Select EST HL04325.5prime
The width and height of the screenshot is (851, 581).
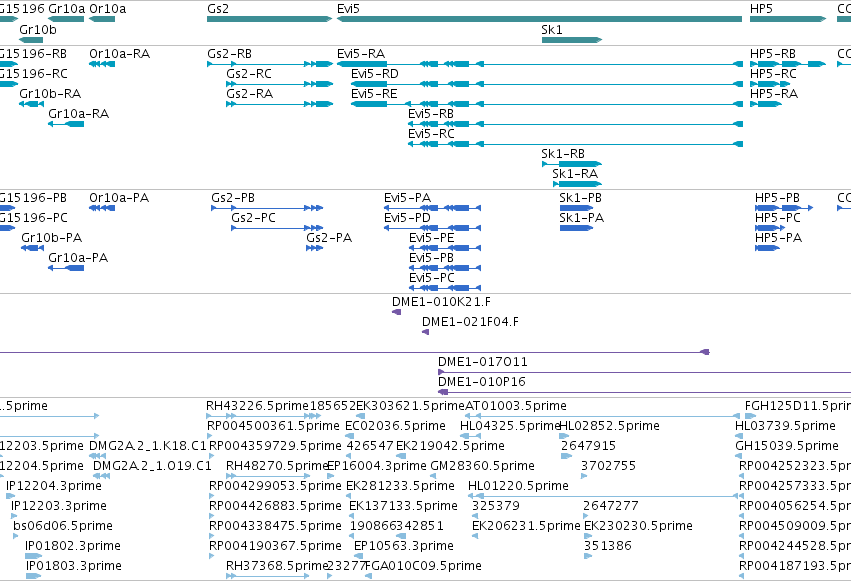[x=471, y=436]
